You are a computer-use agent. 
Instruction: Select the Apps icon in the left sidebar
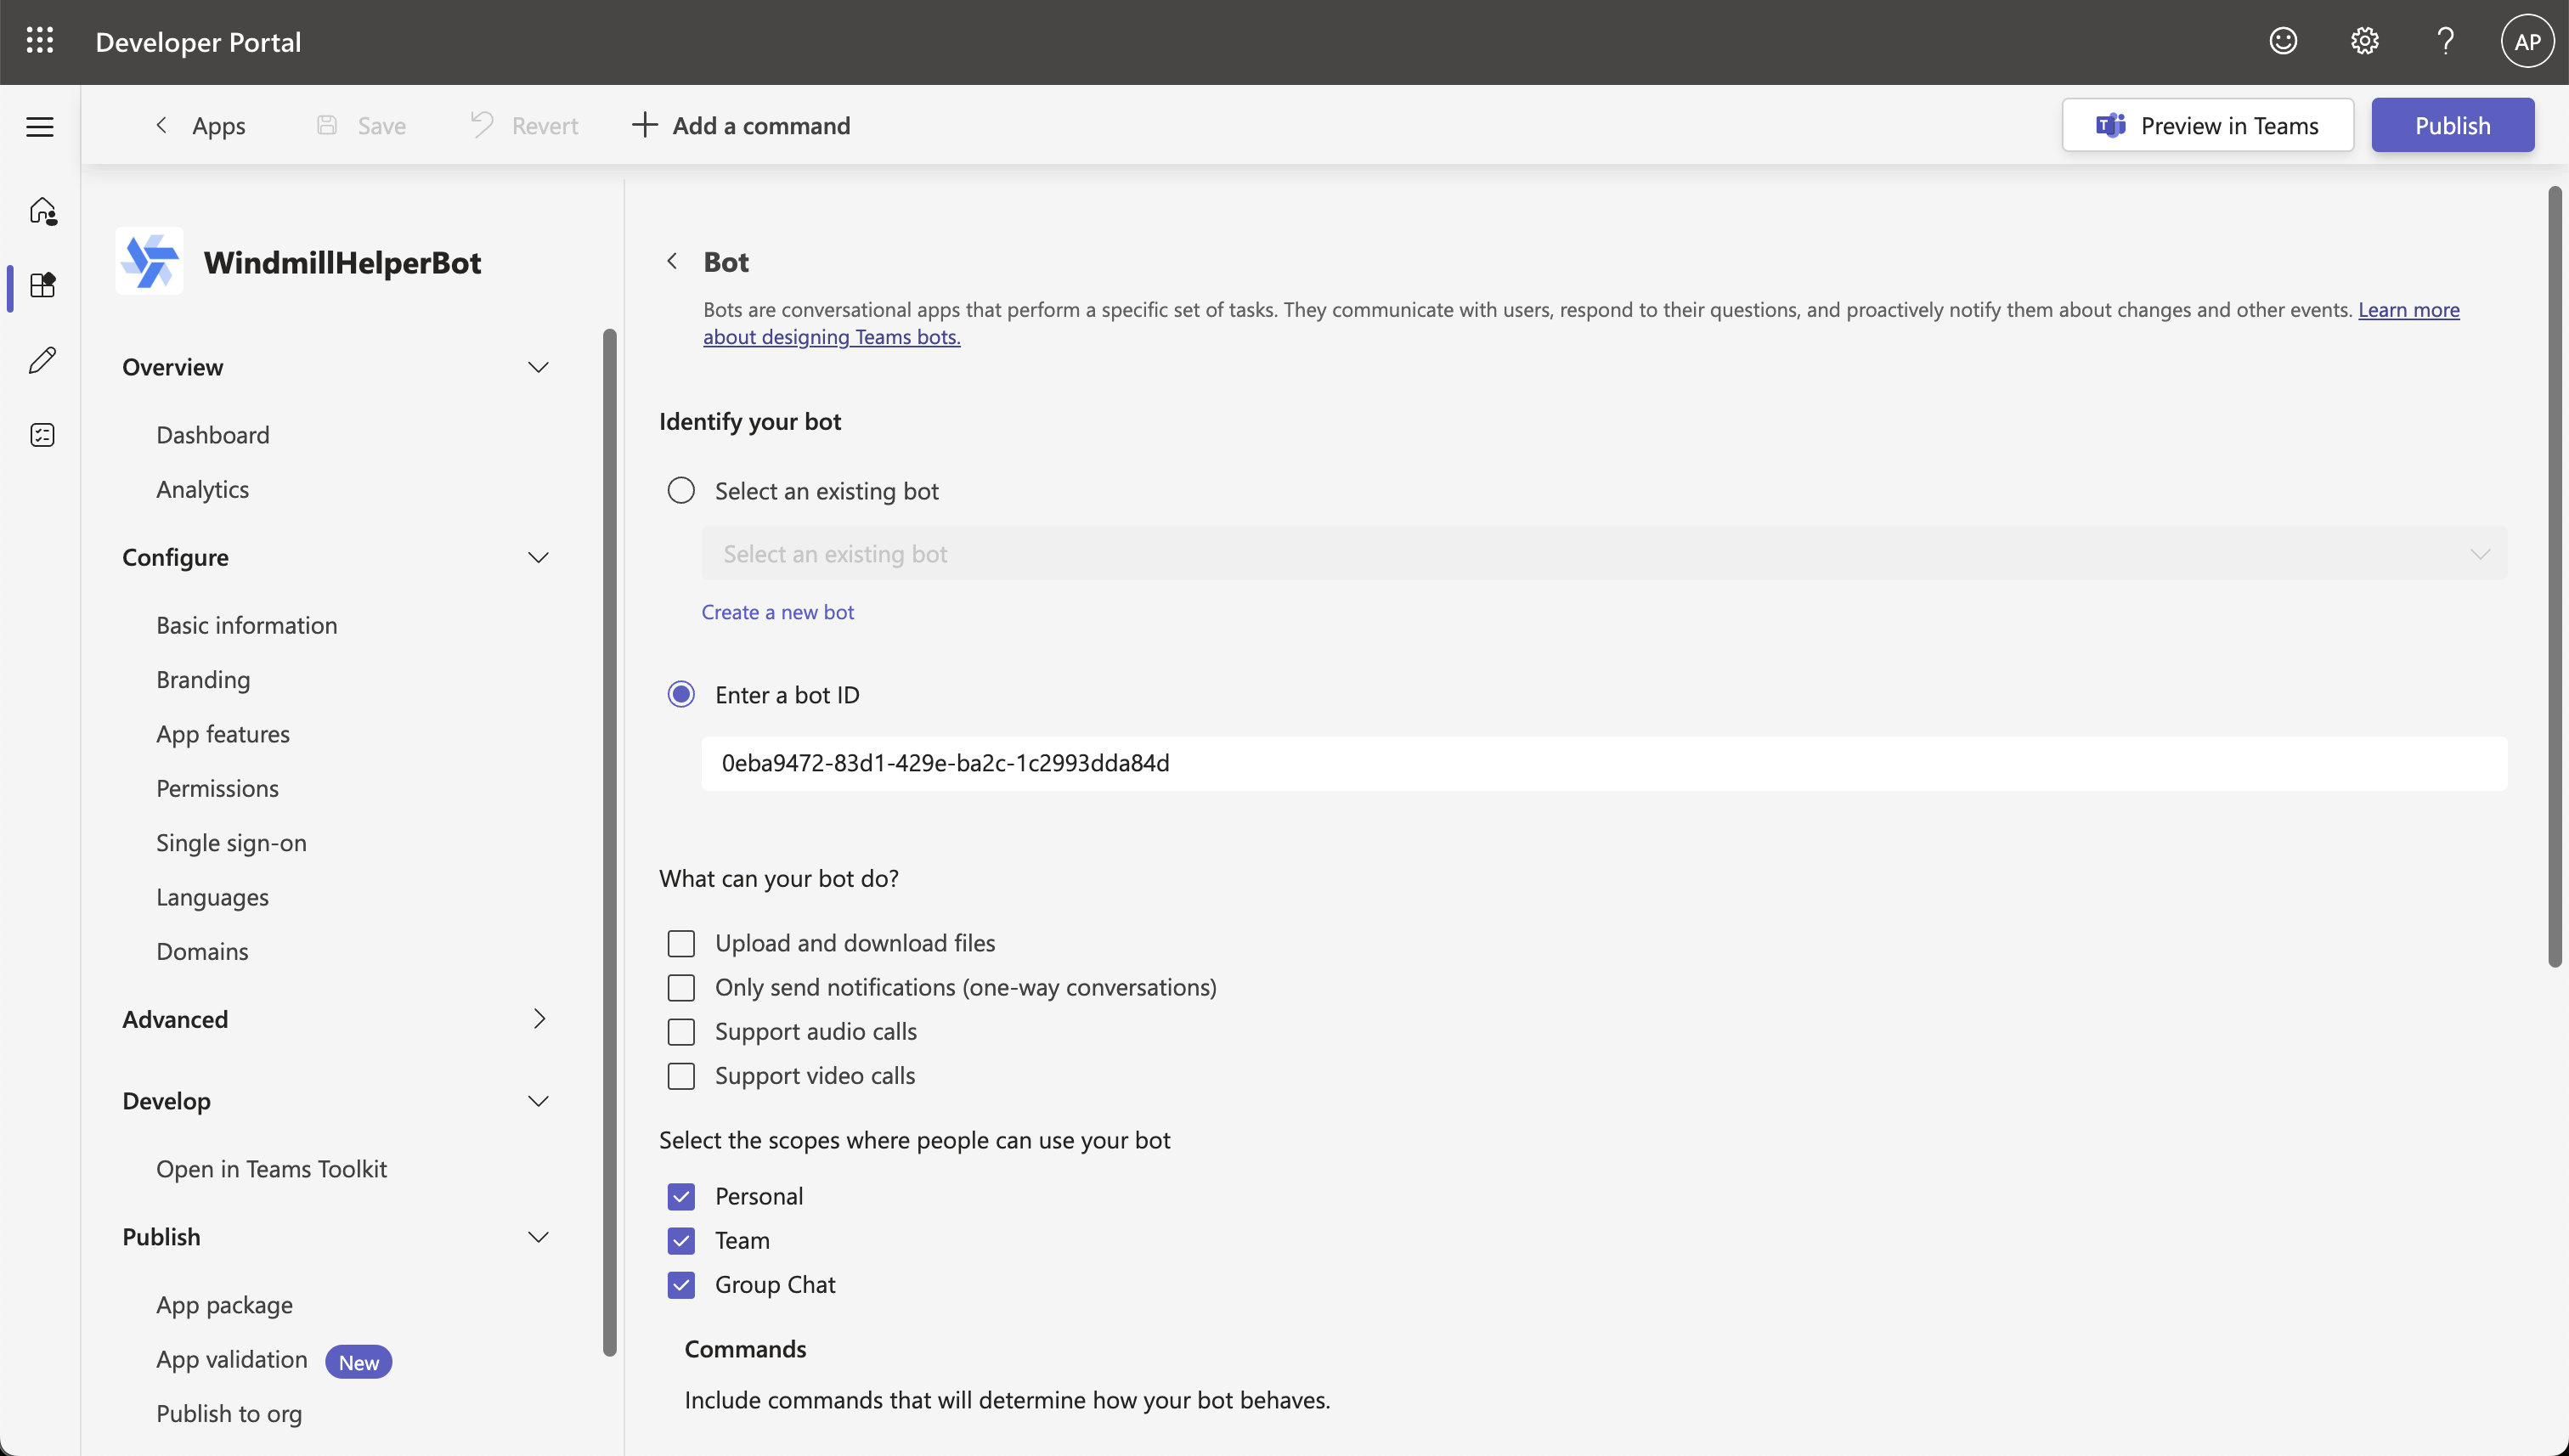[42, 286]
